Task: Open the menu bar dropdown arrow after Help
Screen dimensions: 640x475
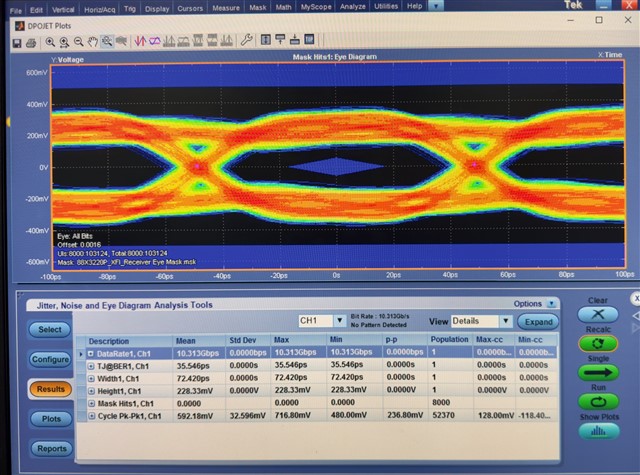Action: pyautogui.click(x=436, y=6)
